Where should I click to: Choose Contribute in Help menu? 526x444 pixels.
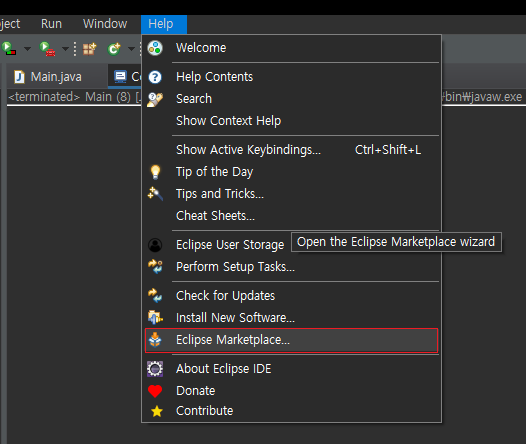[292, 411]
